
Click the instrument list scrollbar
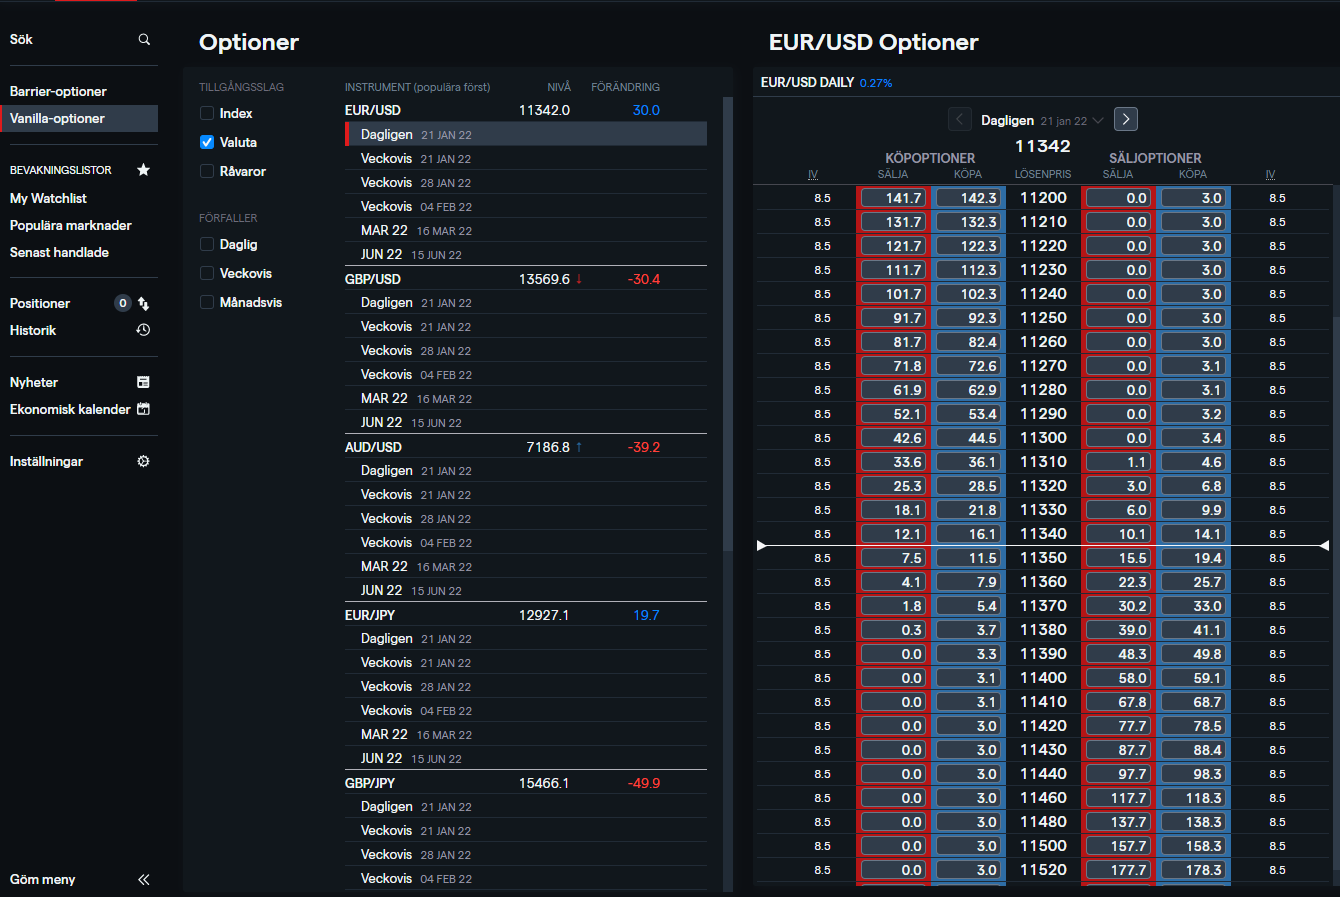point(728,325)
